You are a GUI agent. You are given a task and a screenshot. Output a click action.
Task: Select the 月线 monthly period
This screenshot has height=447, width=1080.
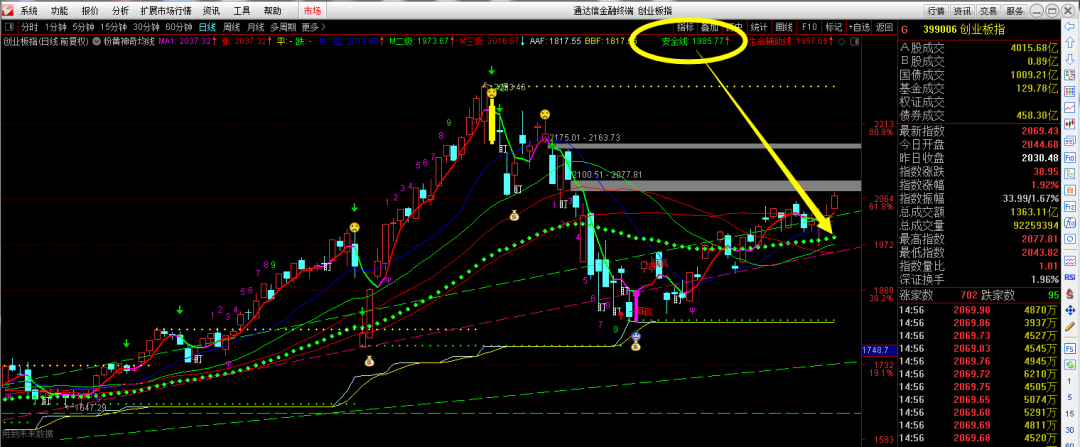coord(256,27)
